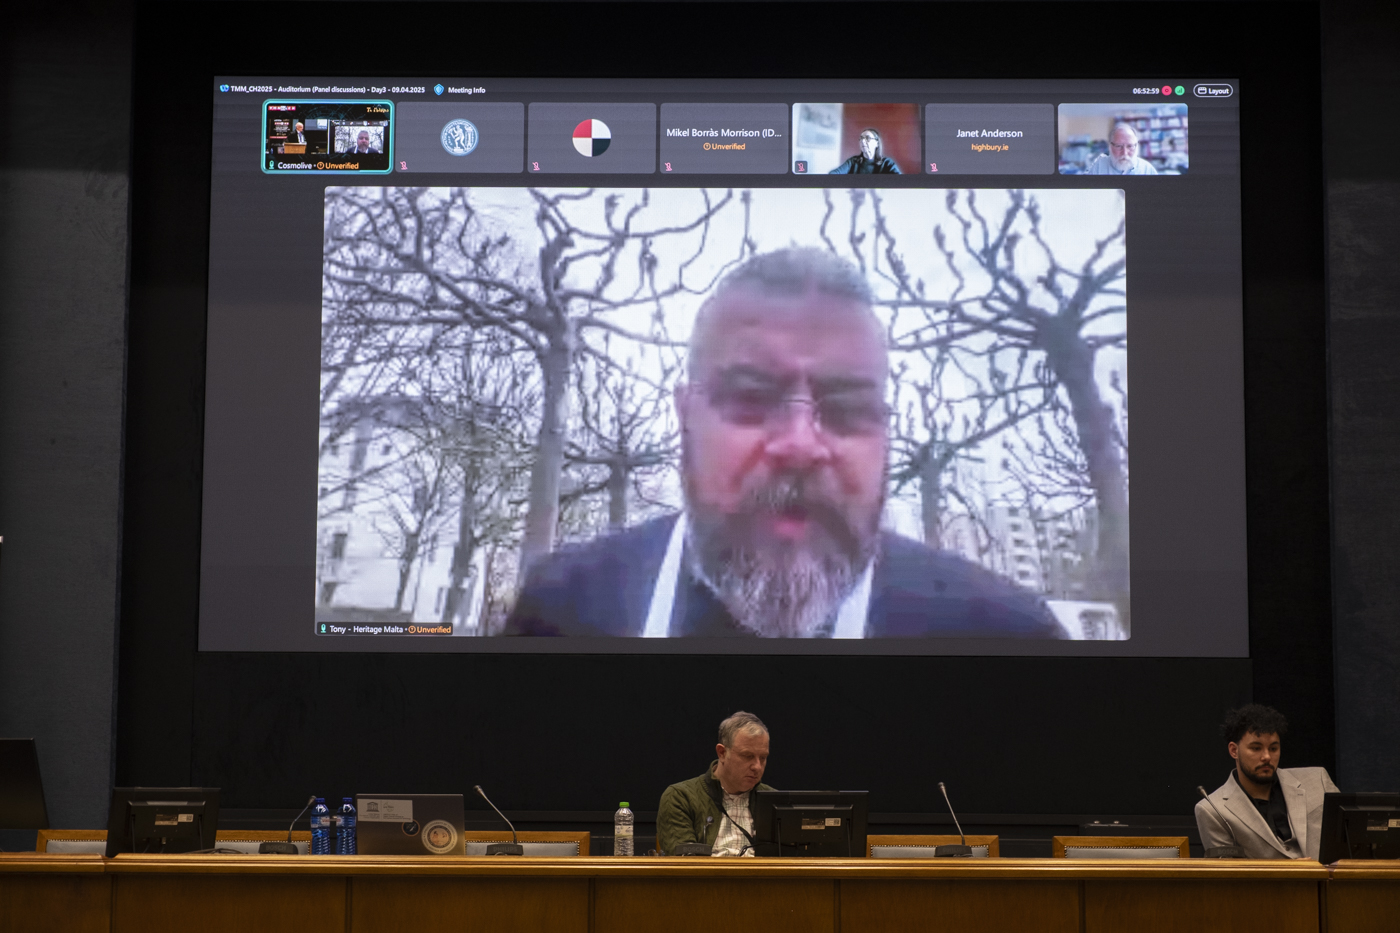The width and height of the screenshot is (1400, 933).
Task: Open Meeting Info label
Action: (466, 90)
